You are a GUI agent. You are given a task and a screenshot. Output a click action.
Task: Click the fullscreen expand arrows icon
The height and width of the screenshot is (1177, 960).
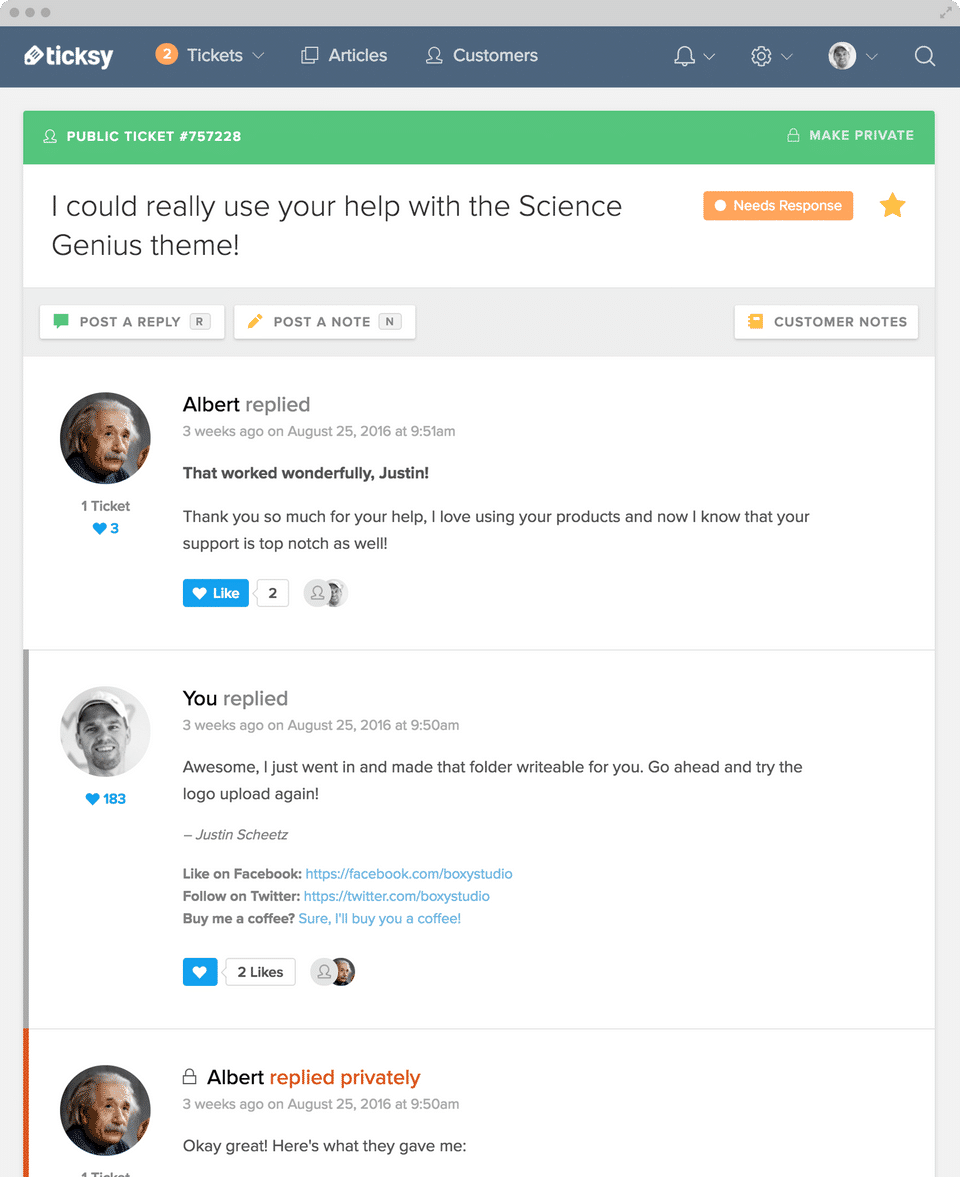pyautogui.click(x=946, y=13)
